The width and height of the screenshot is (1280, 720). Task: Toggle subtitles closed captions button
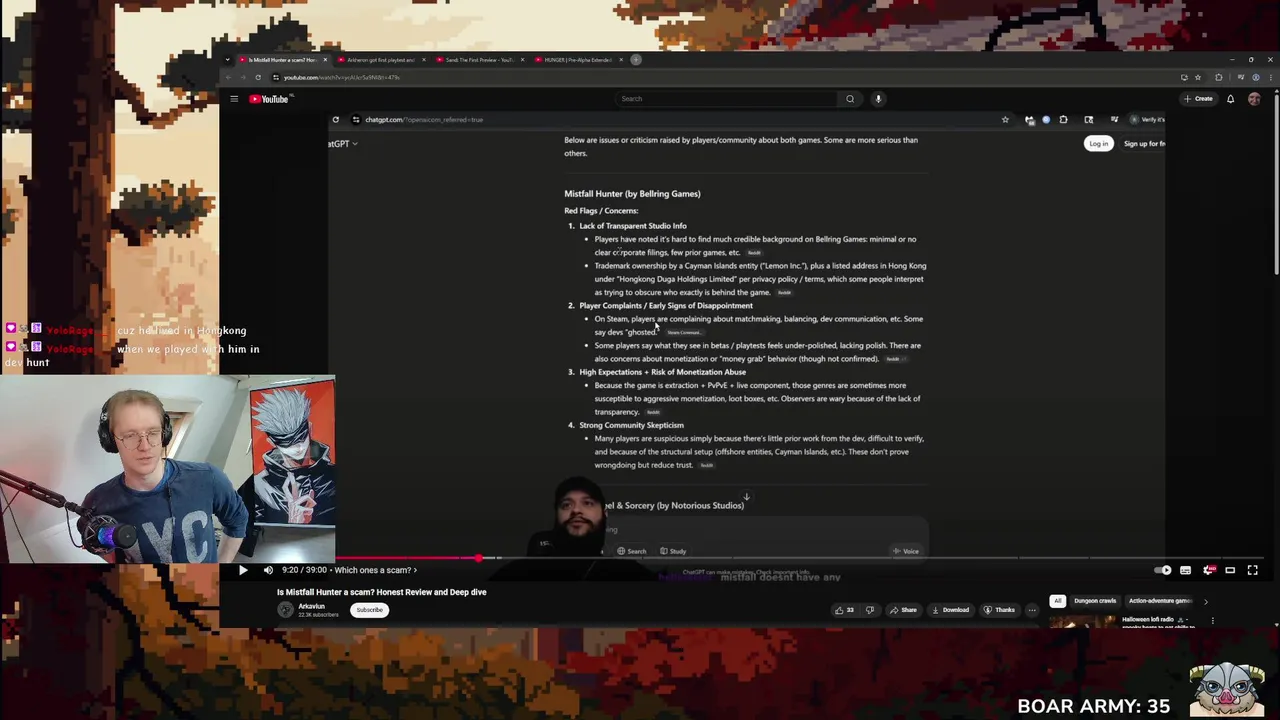pos(1185,570)
